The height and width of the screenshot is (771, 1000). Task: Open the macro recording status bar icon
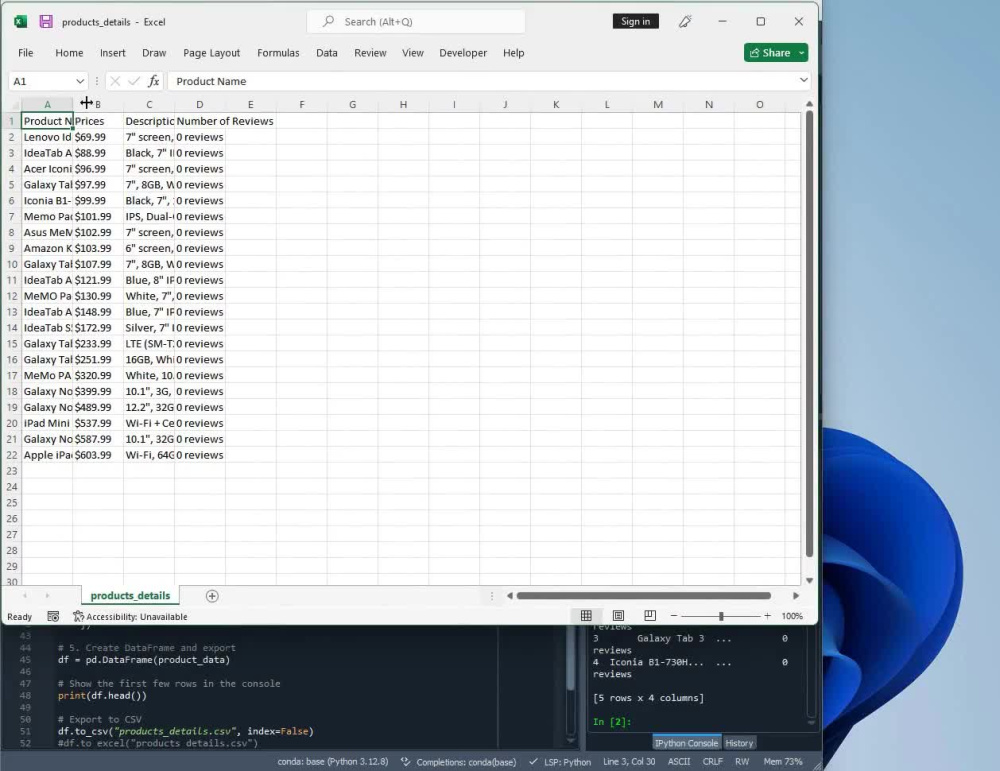54,617
